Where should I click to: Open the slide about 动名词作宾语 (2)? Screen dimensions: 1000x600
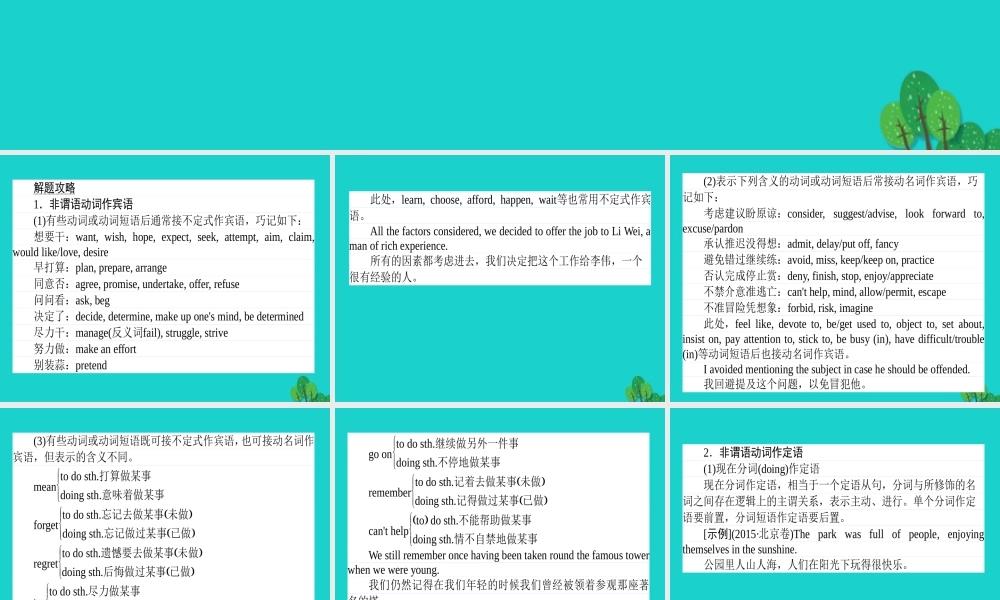click(x=835, y=278)
